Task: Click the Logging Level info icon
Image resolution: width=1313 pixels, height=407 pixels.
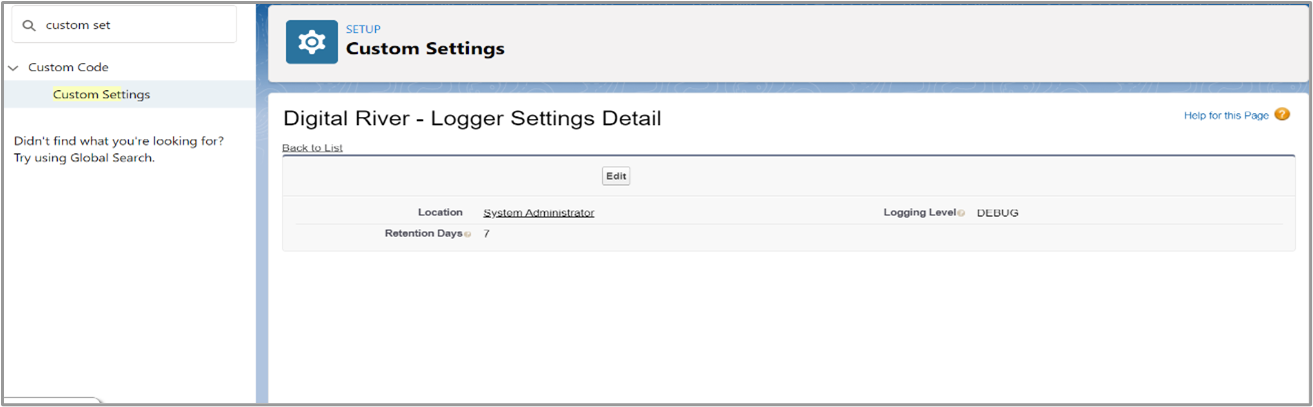Action: click(x=961, y=214)
